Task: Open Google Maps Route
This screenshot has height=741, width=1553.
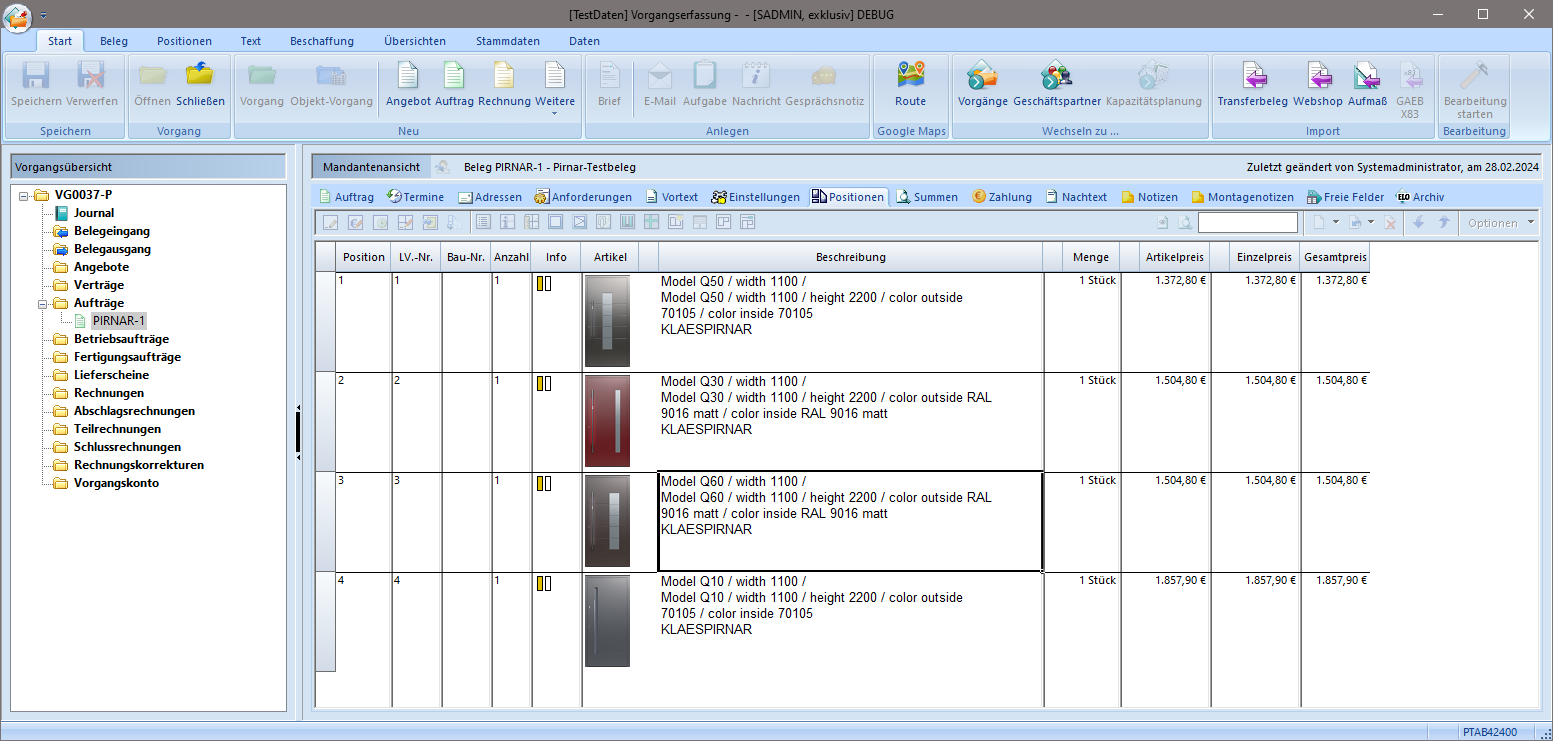Action: click(910, 77)
